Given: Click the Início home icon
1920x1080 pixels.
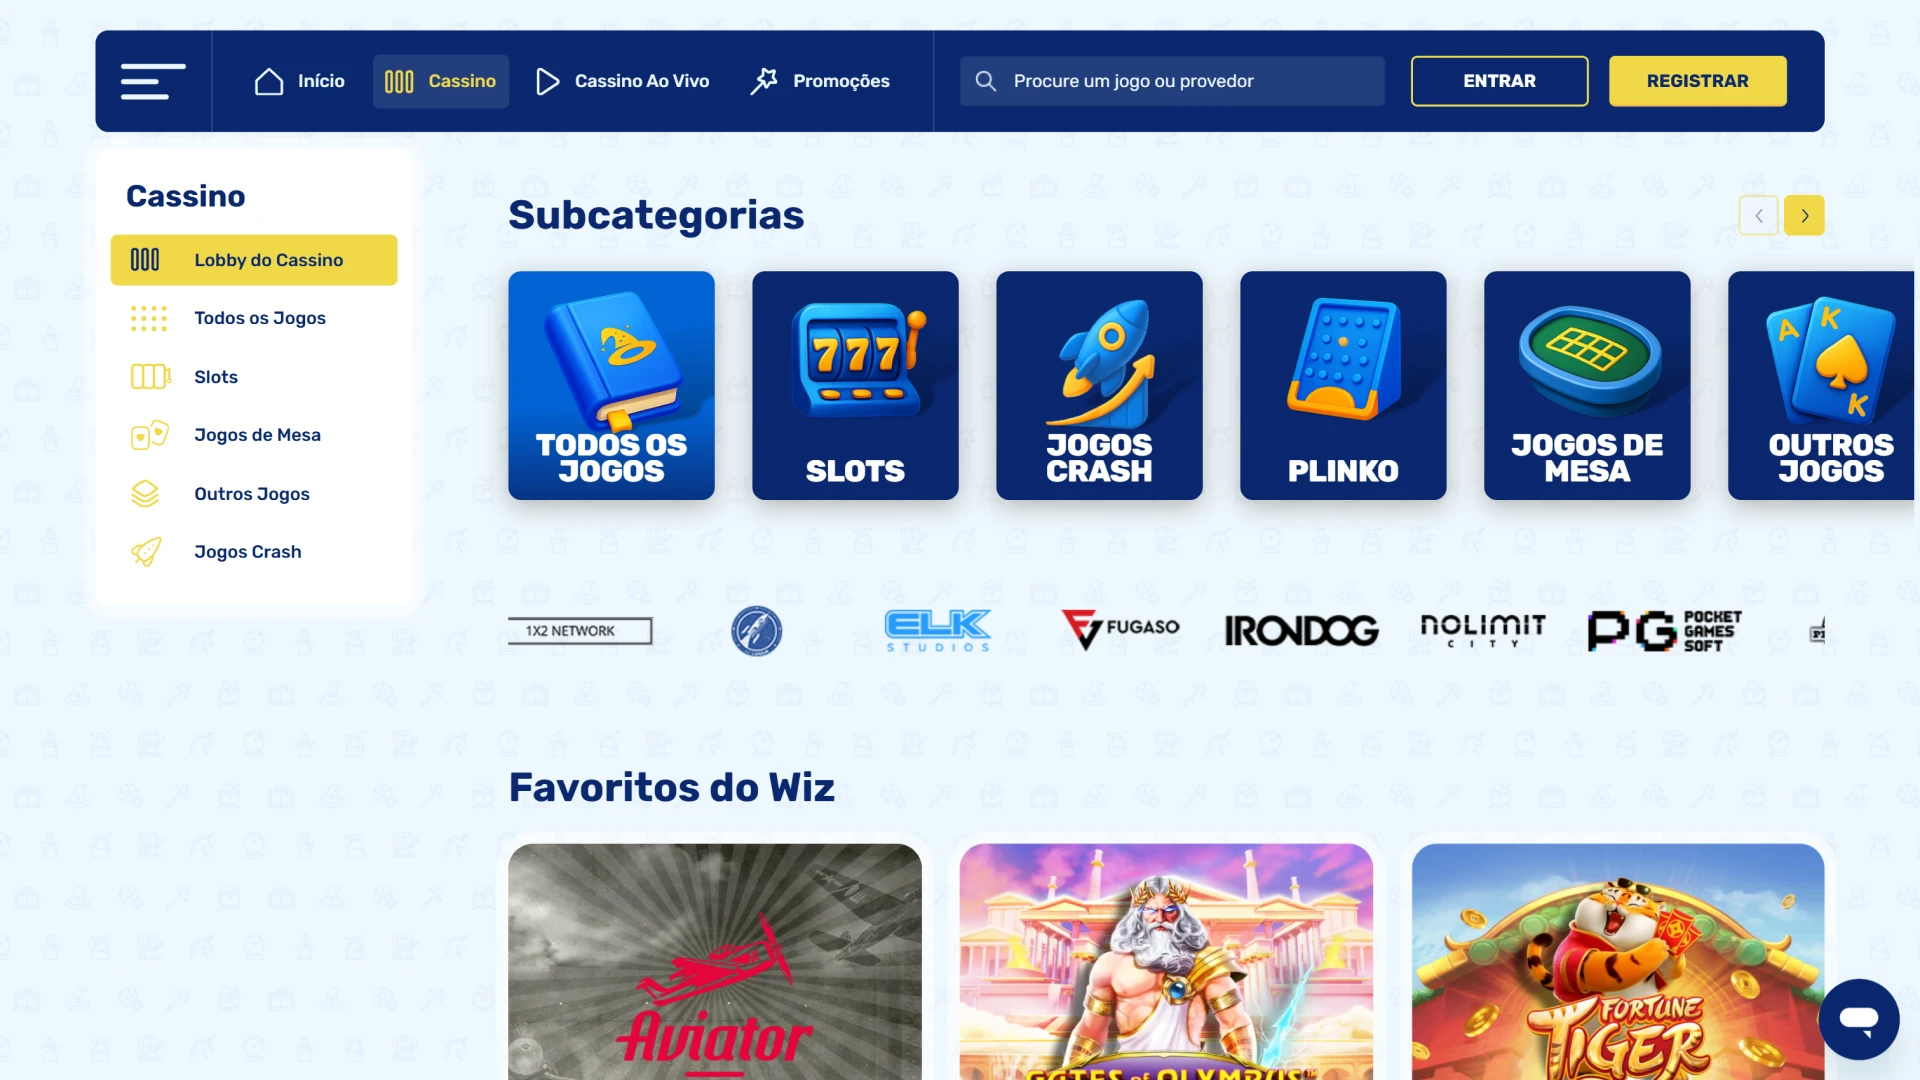Looking at the screenshot, I should 269,81.
